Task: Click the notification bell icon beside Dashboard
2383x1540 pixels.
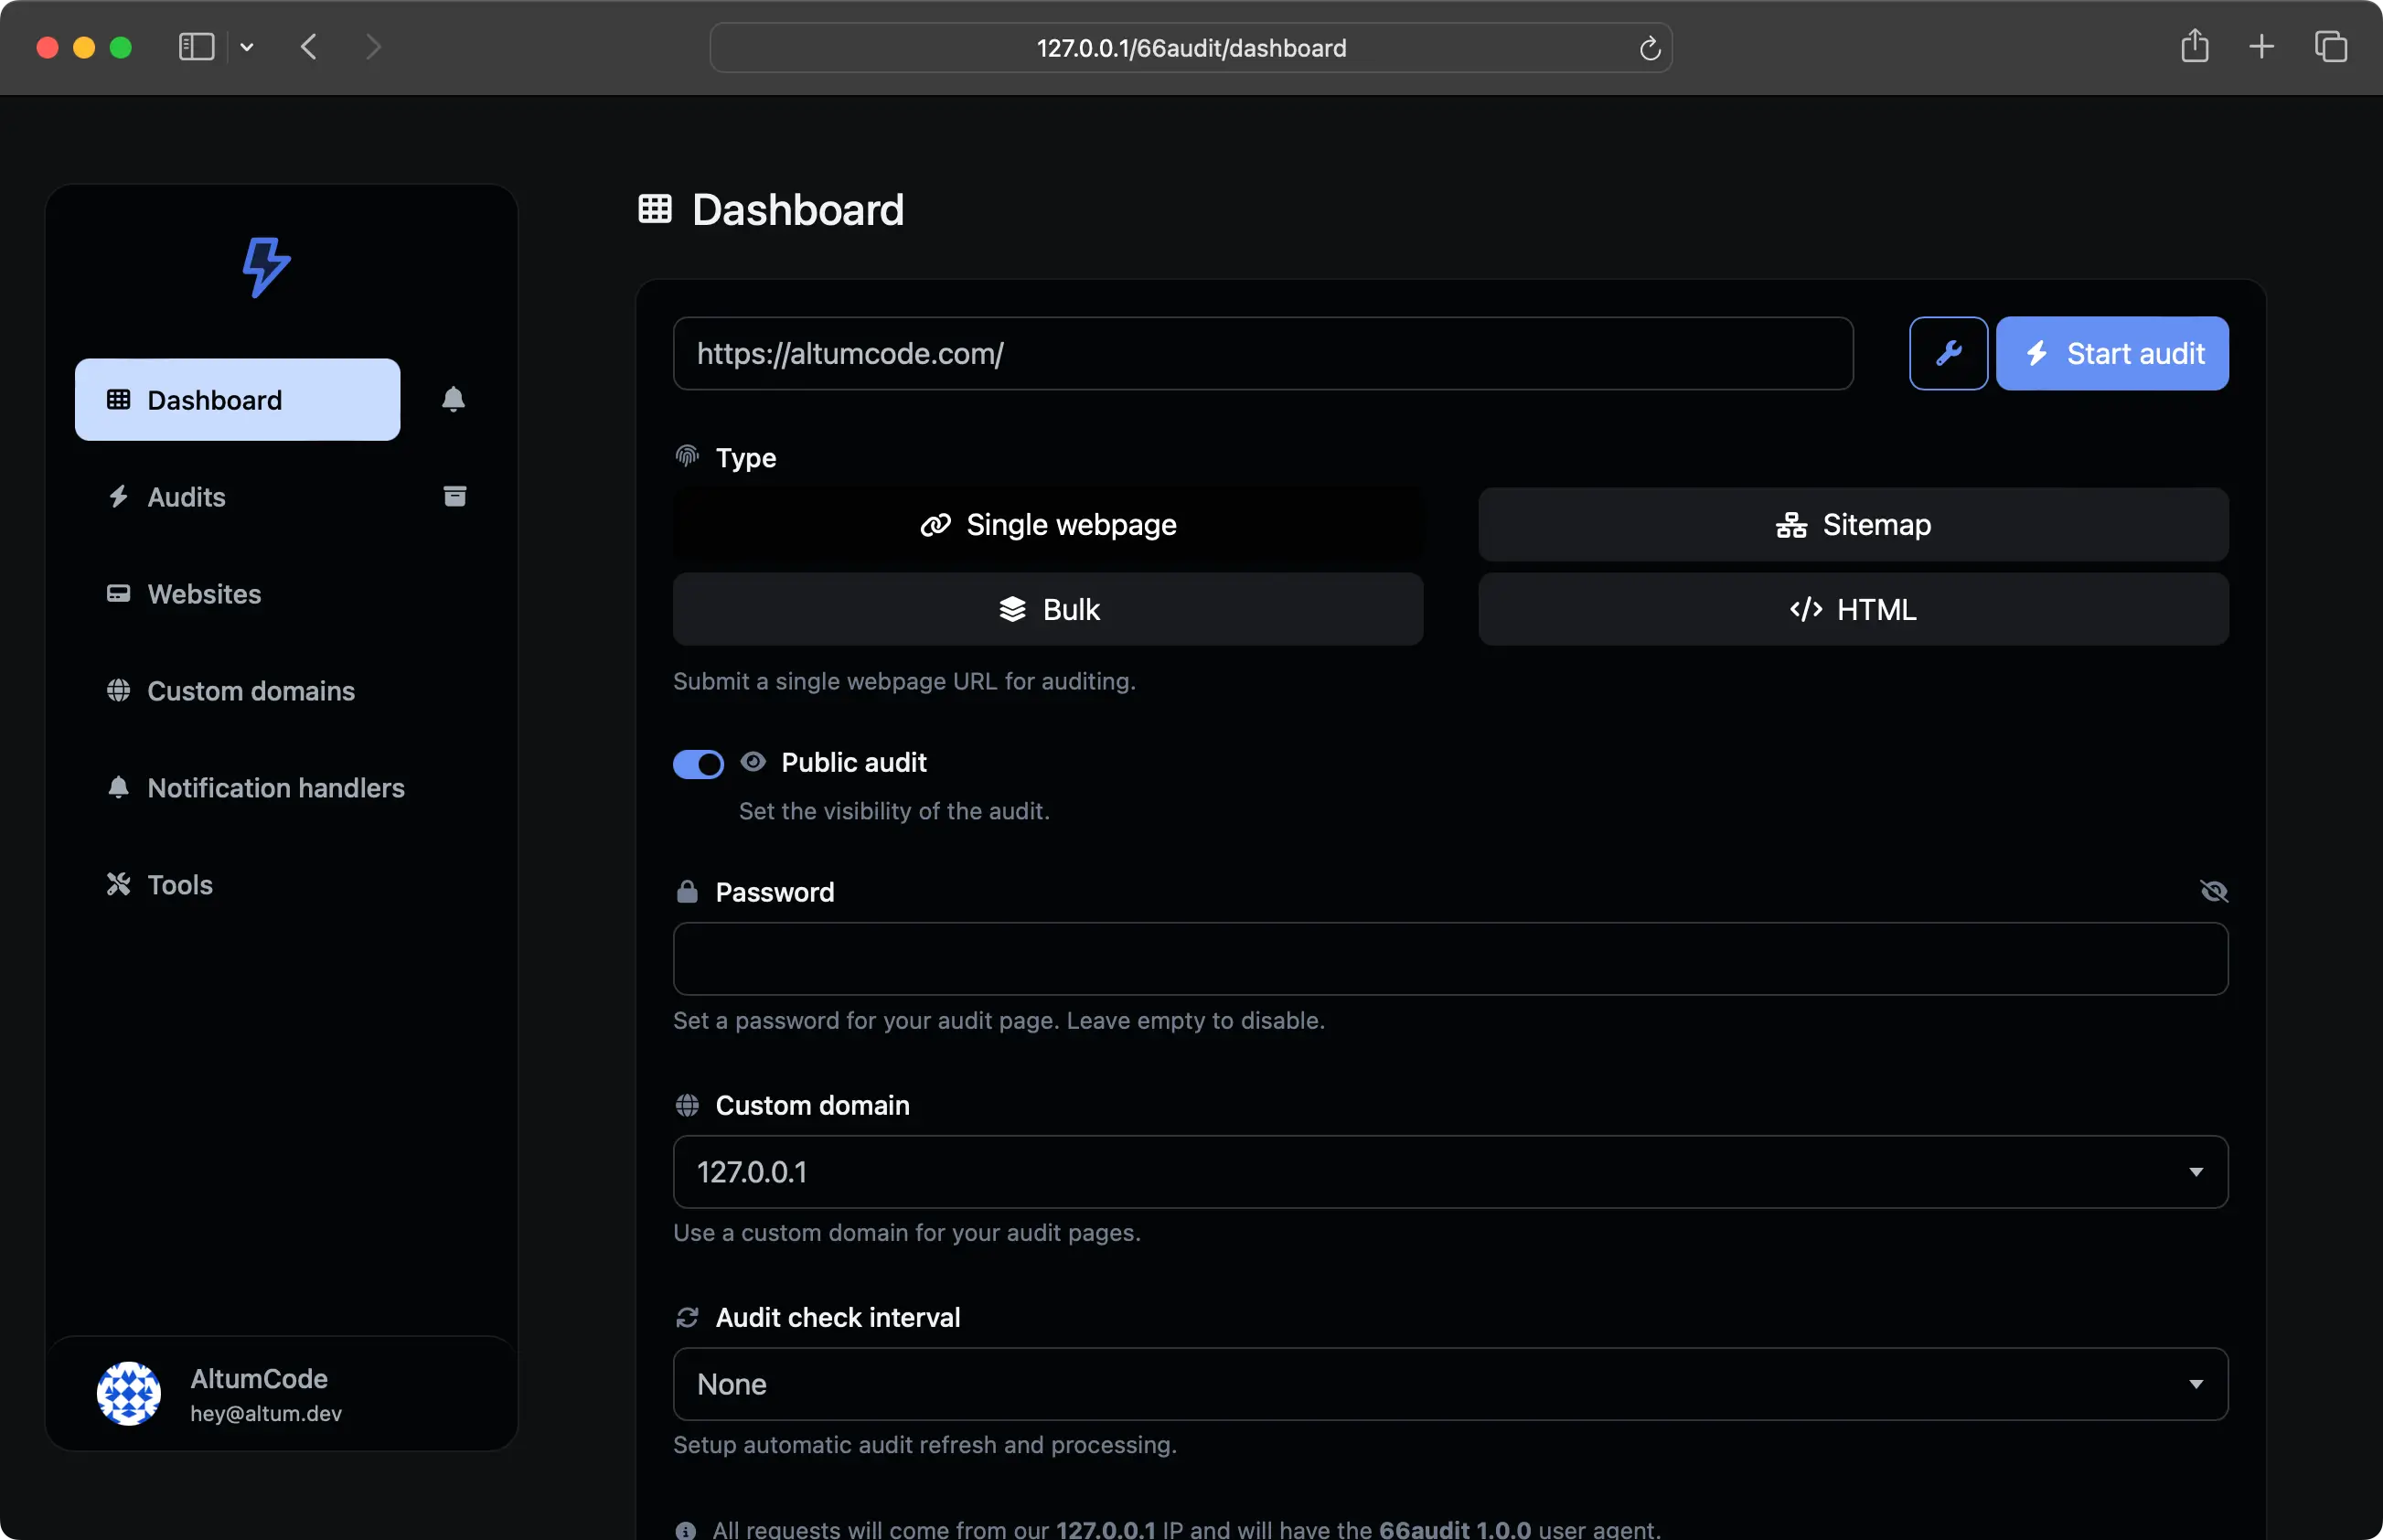Action: [453, 399]
